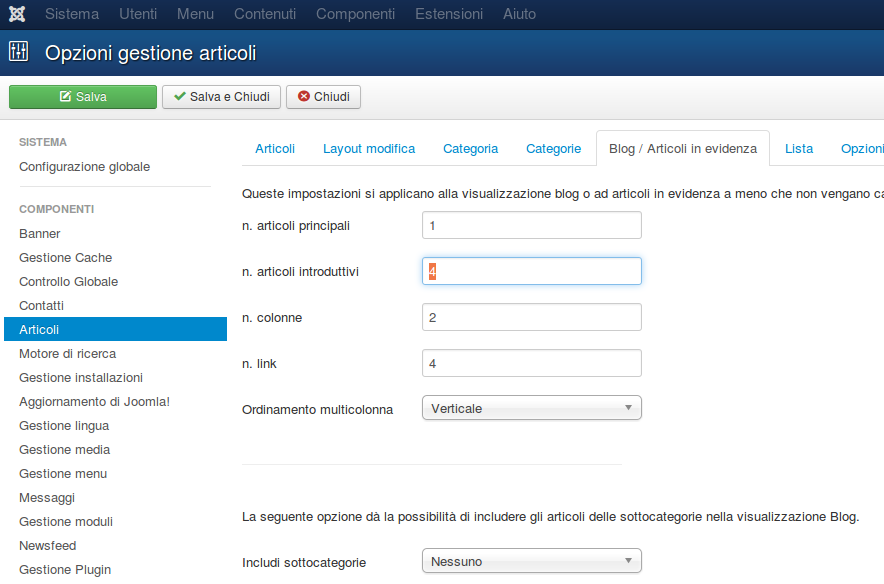Switch to the Categoria tab
This screenshot has height=584, width=884.
(x=470, y=148)
